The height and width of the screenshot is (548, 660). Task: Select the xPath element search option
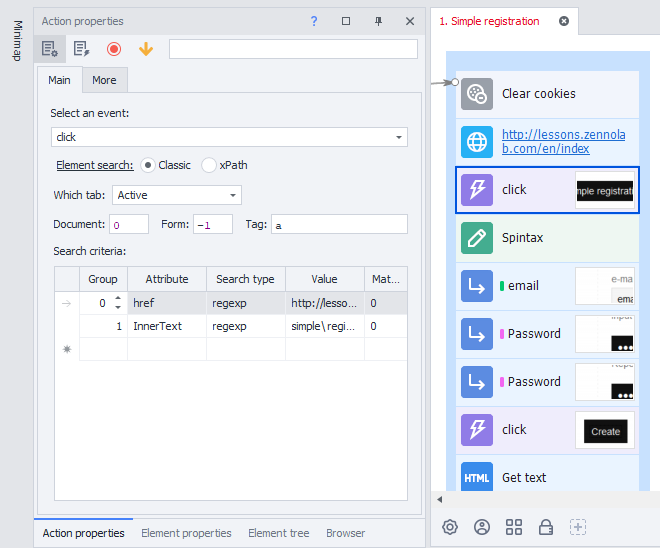pyautogui.click(x=209, y=165)
